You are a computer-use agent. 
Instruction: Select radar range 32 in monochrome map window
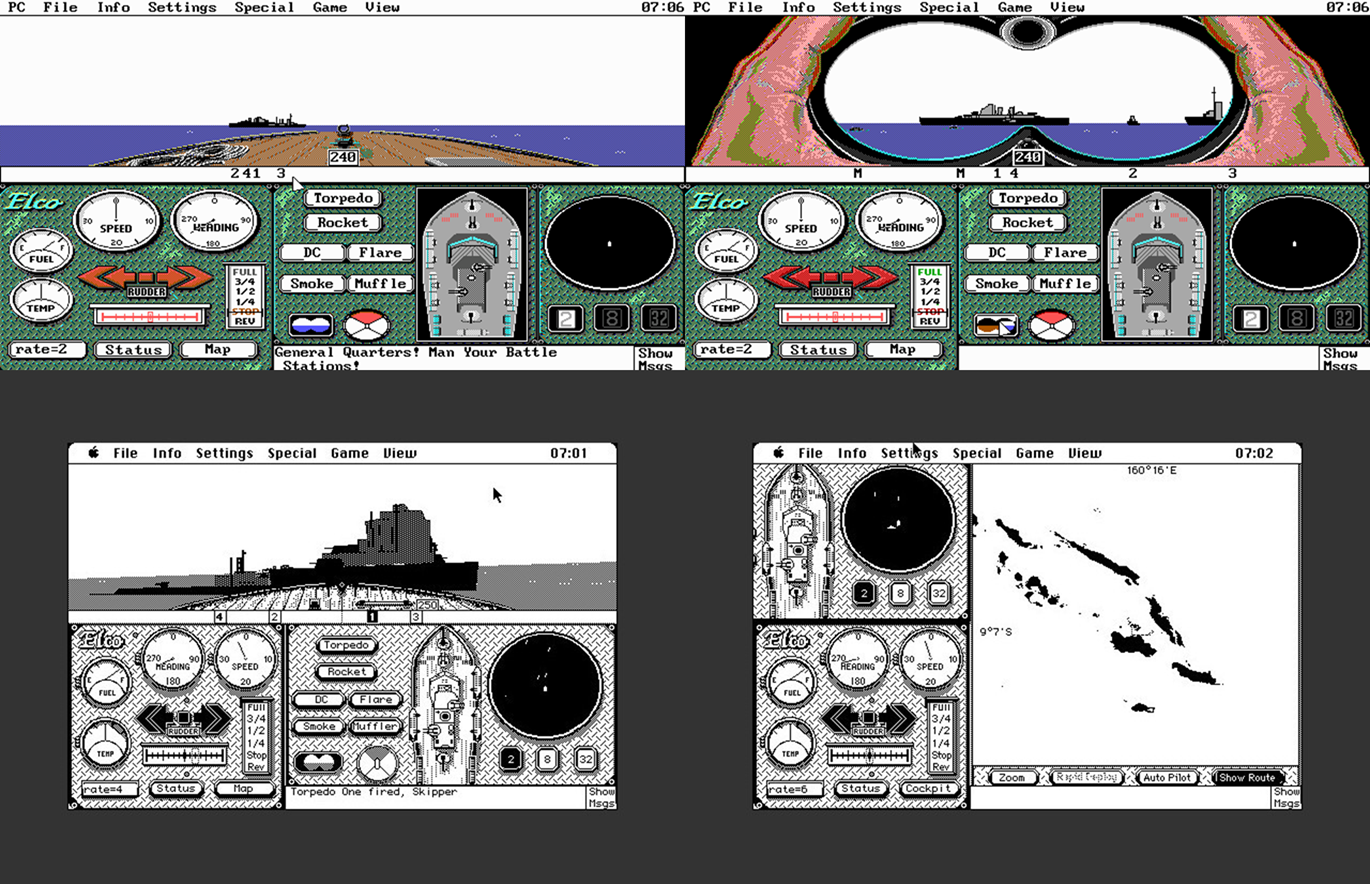coord(938,594)
